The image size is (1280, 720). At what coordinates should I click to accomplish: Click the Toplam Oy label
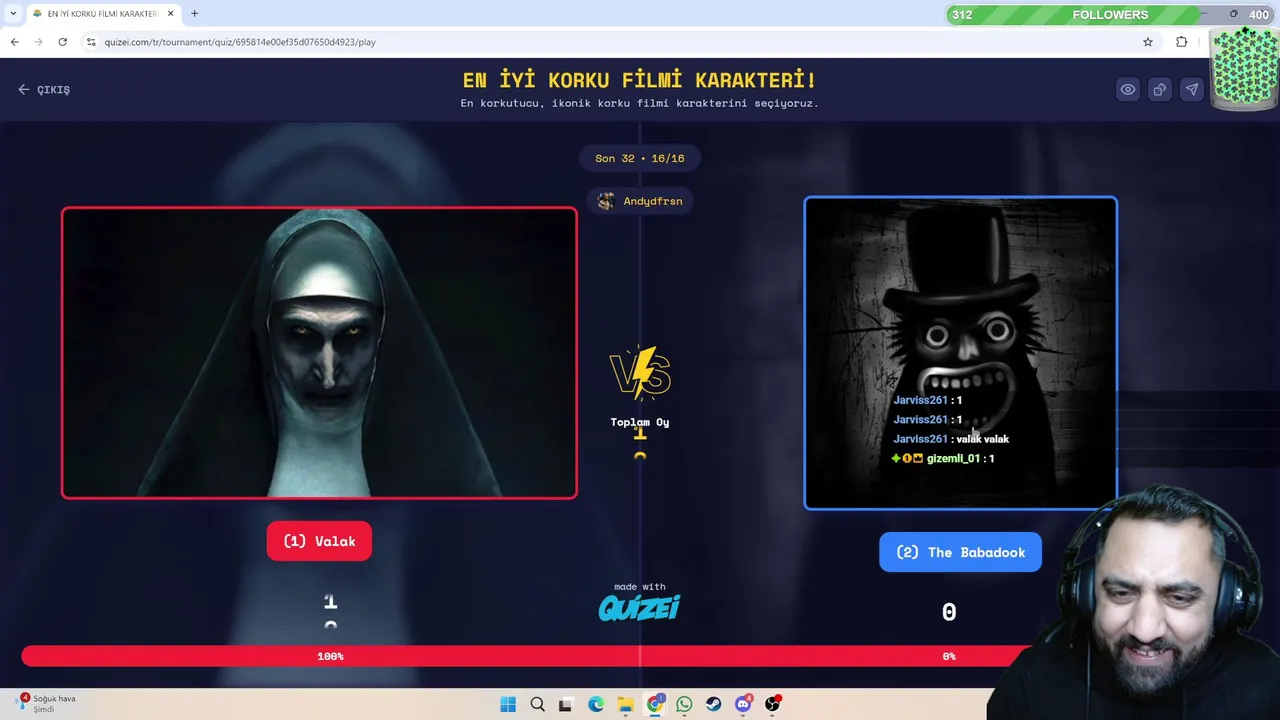640,422
